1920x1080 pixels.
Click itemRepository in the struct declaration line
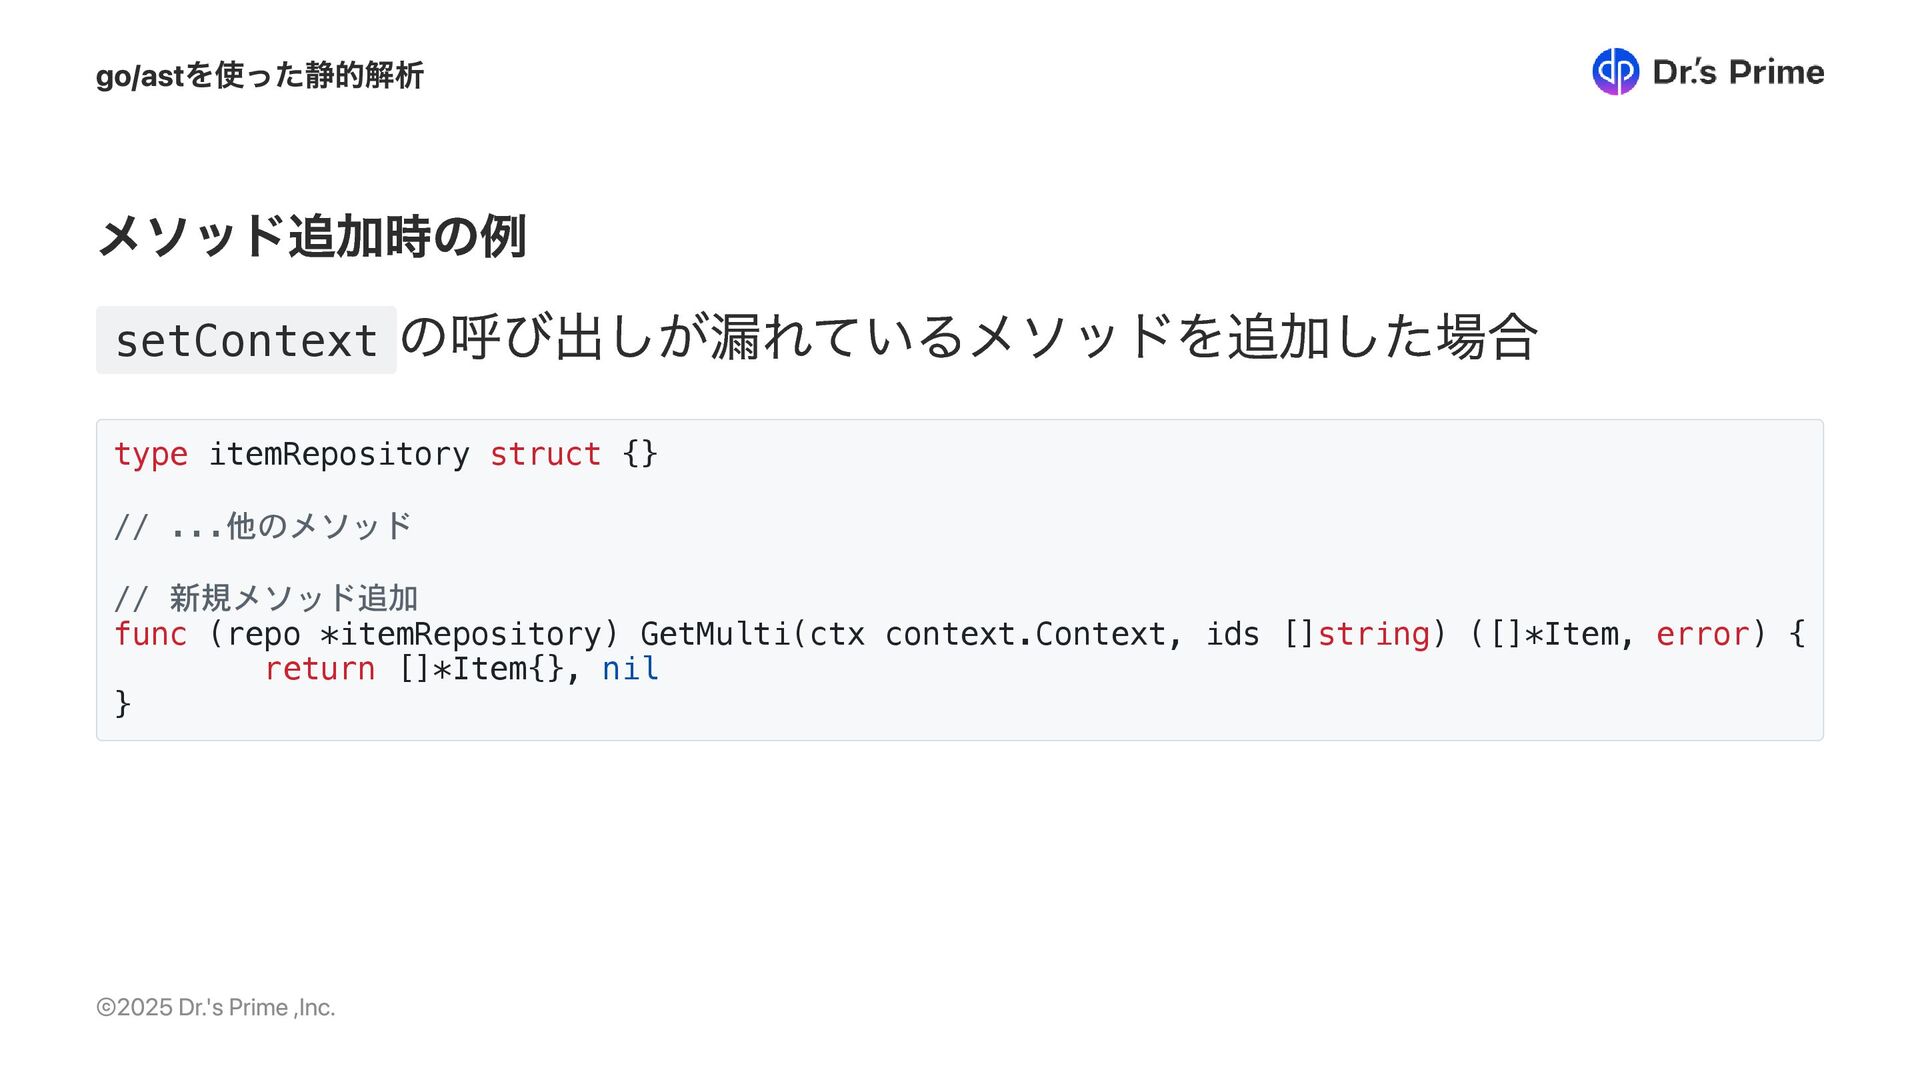[x=338, y=454]
